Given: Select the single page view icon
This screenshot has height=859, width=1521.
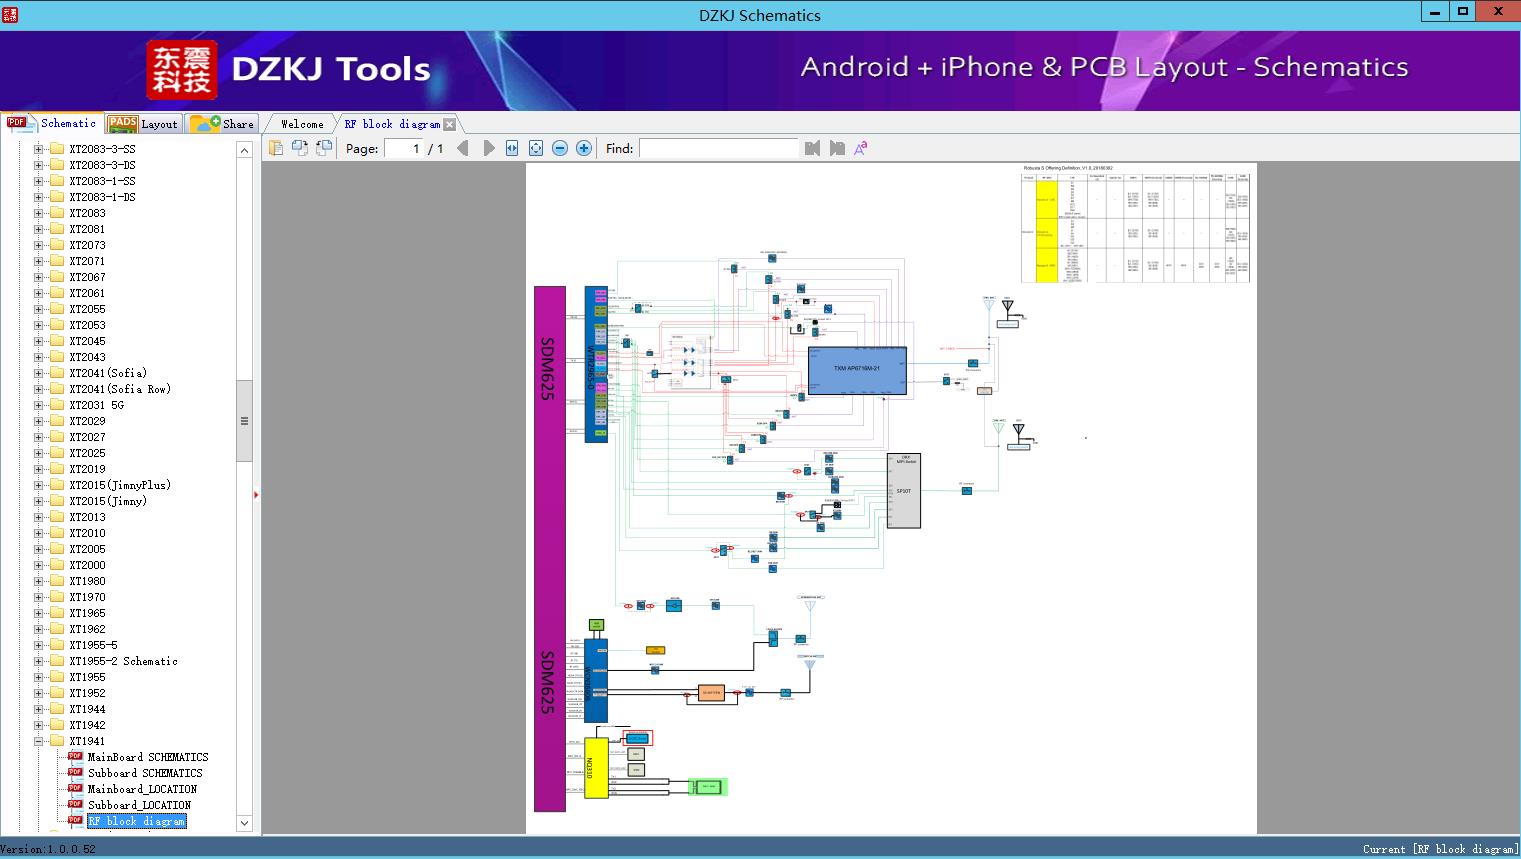Looking at the screenshot, I should click(276, 147).
